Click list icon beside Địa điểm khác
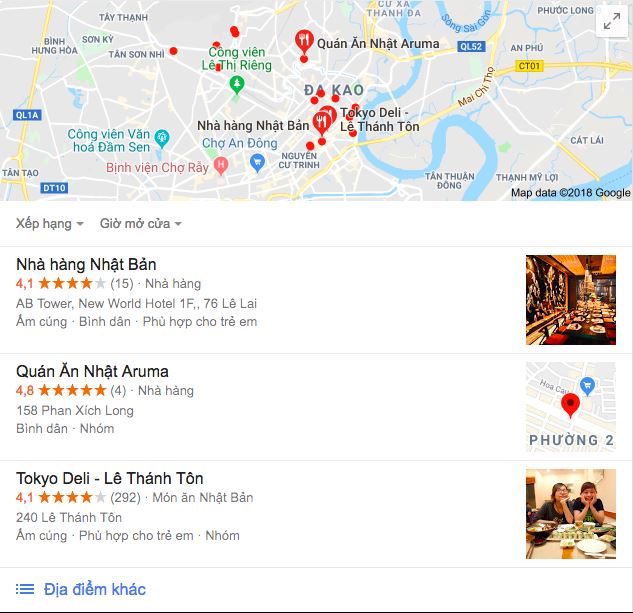The width and height of the screenshot is (633, 613). [25, 589]
